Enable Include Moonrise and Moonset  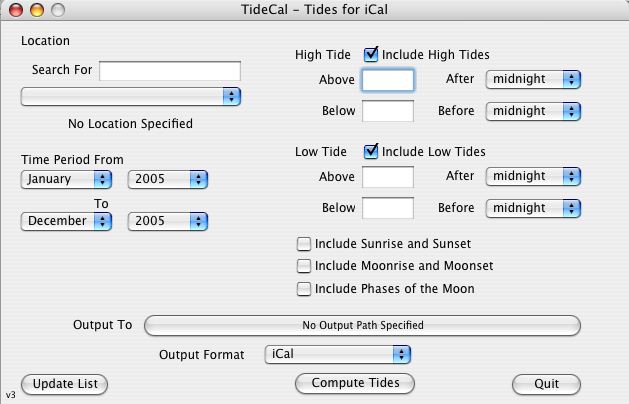click(304, 266)
